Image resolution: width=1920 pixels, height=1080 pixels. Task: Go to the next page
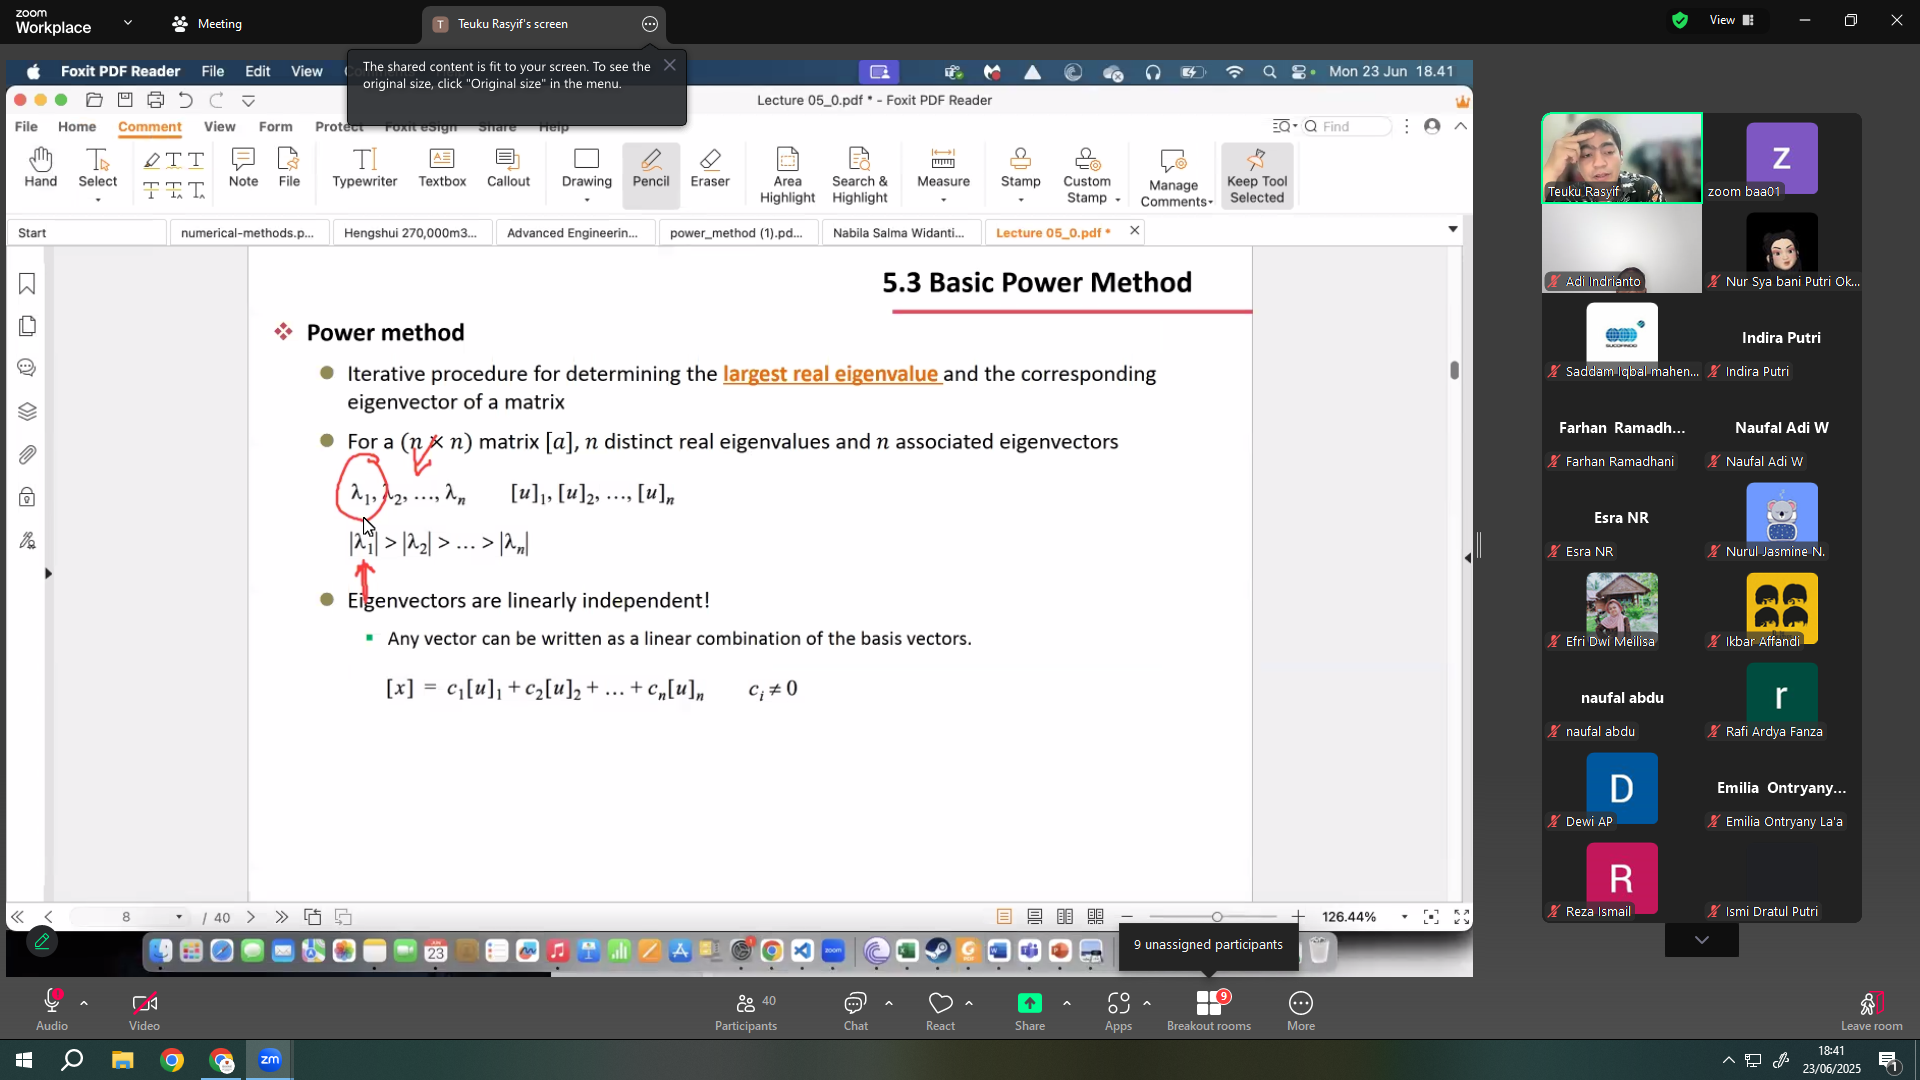click(x=251, y=917)
